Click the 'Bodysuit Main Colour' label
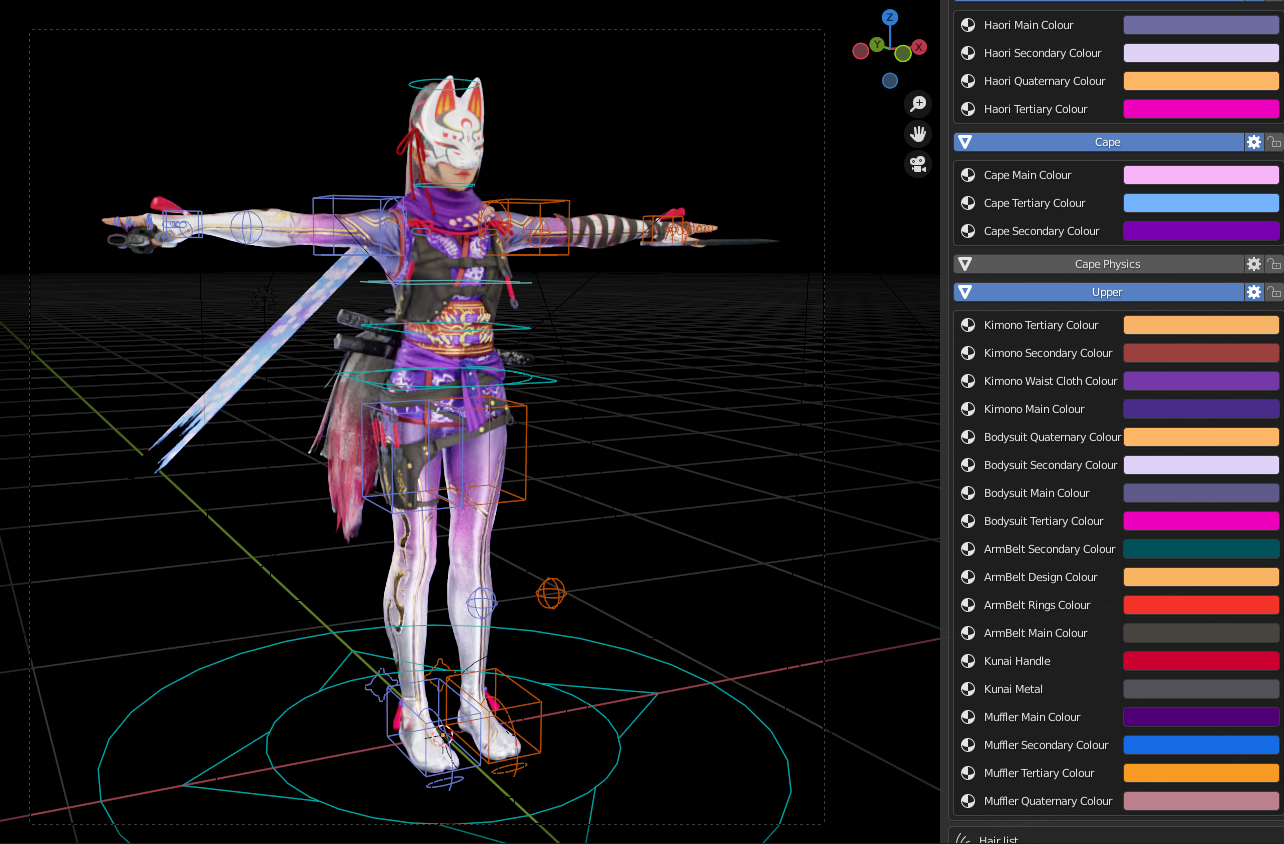1284x844 pixels. point(1036,493)
